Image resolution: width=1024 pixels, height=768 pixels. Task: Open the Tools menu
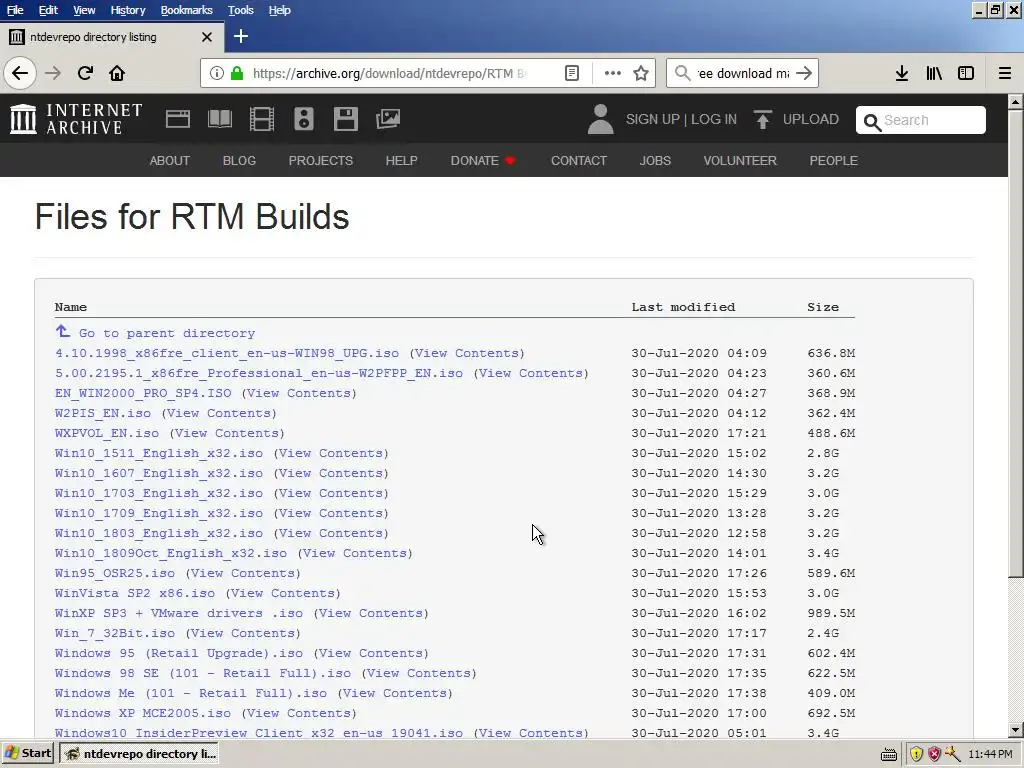[x=240, y=10]
